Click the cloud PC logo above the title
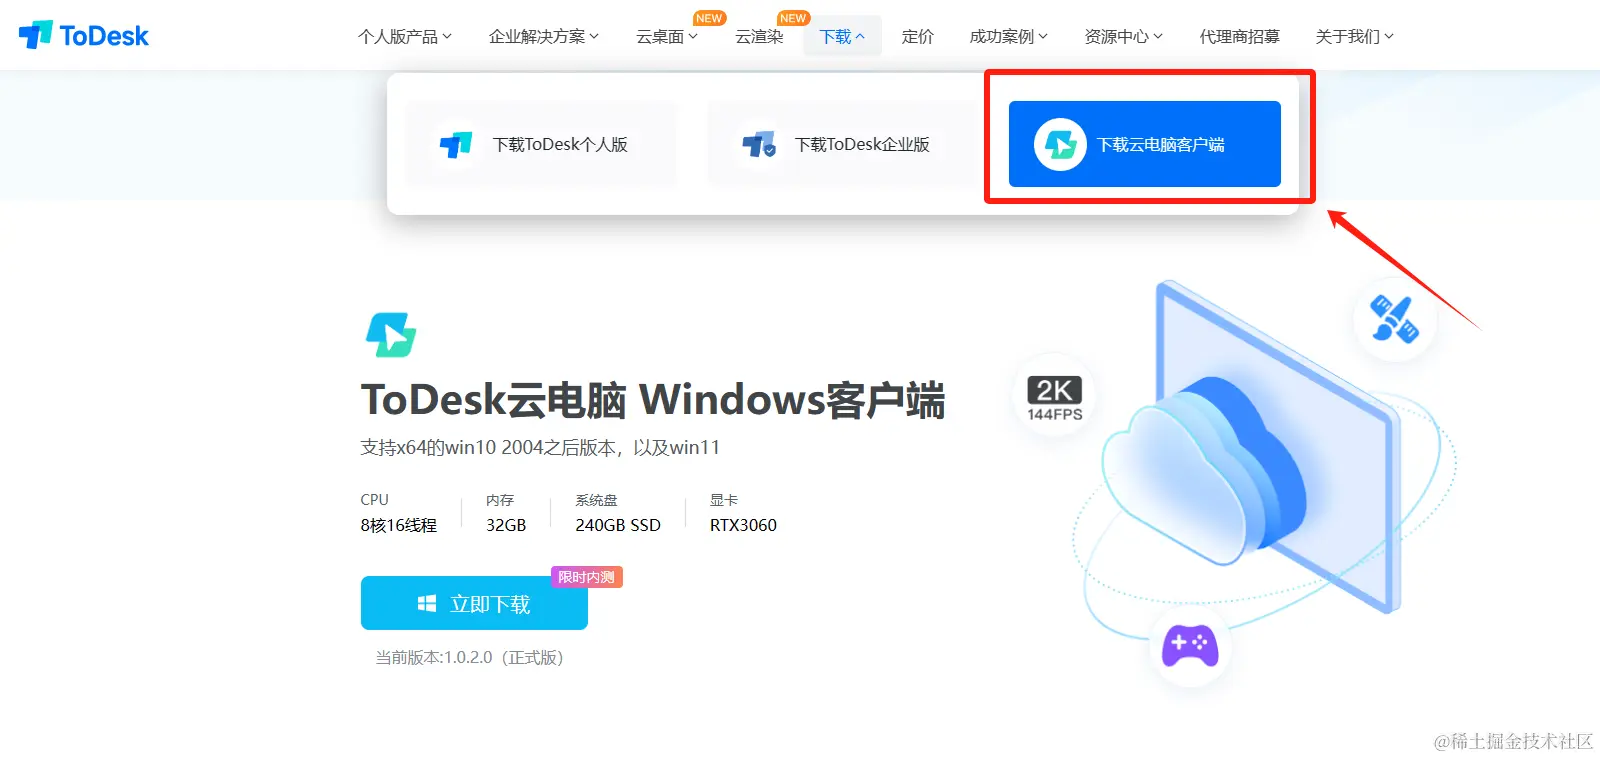This screenshot has height=758, width=1600. tap(391, 335)
